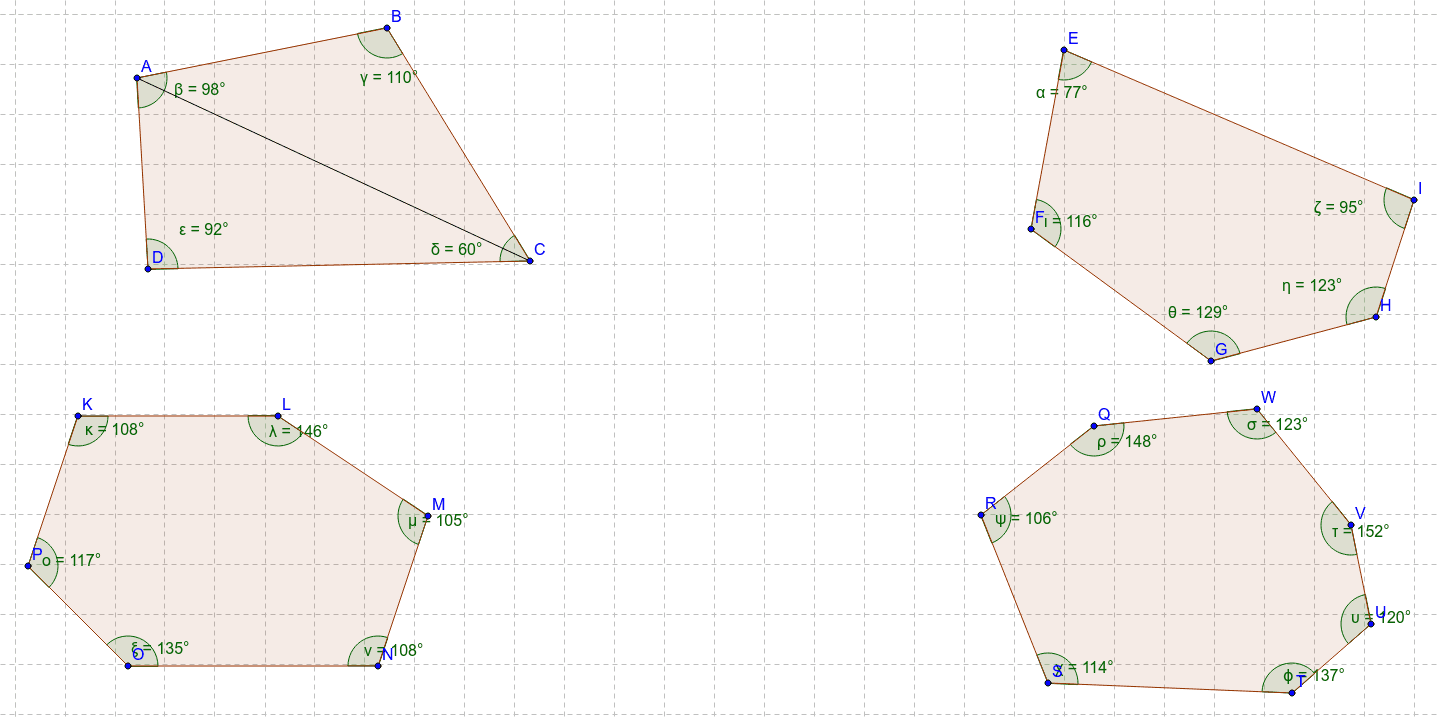Select angle label ε = 92°
This screenshot has width=1440, height=722.
point(204,228)
